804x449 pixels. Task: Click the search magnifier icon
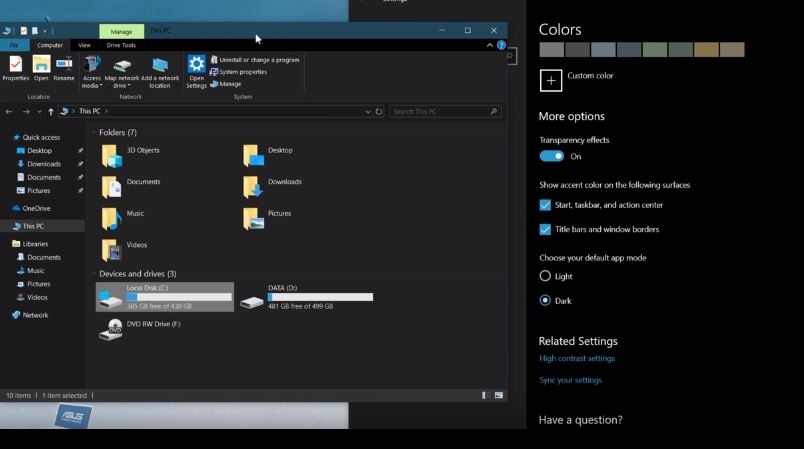[x=494, y=111]
